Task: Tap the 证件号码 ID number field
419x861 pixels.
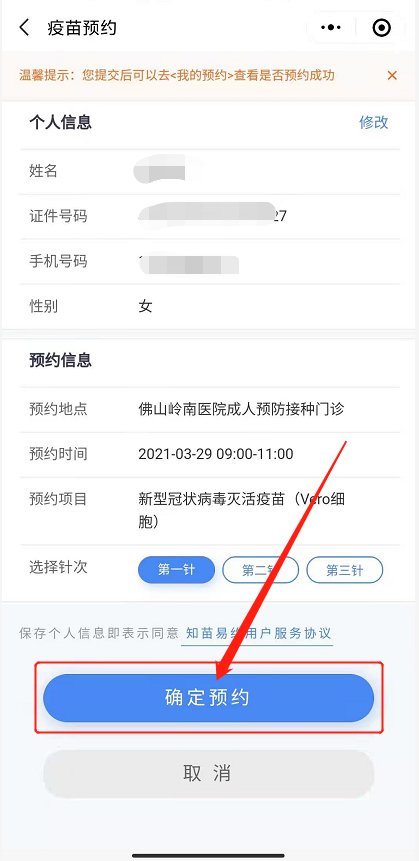Action: click(209, 216)
